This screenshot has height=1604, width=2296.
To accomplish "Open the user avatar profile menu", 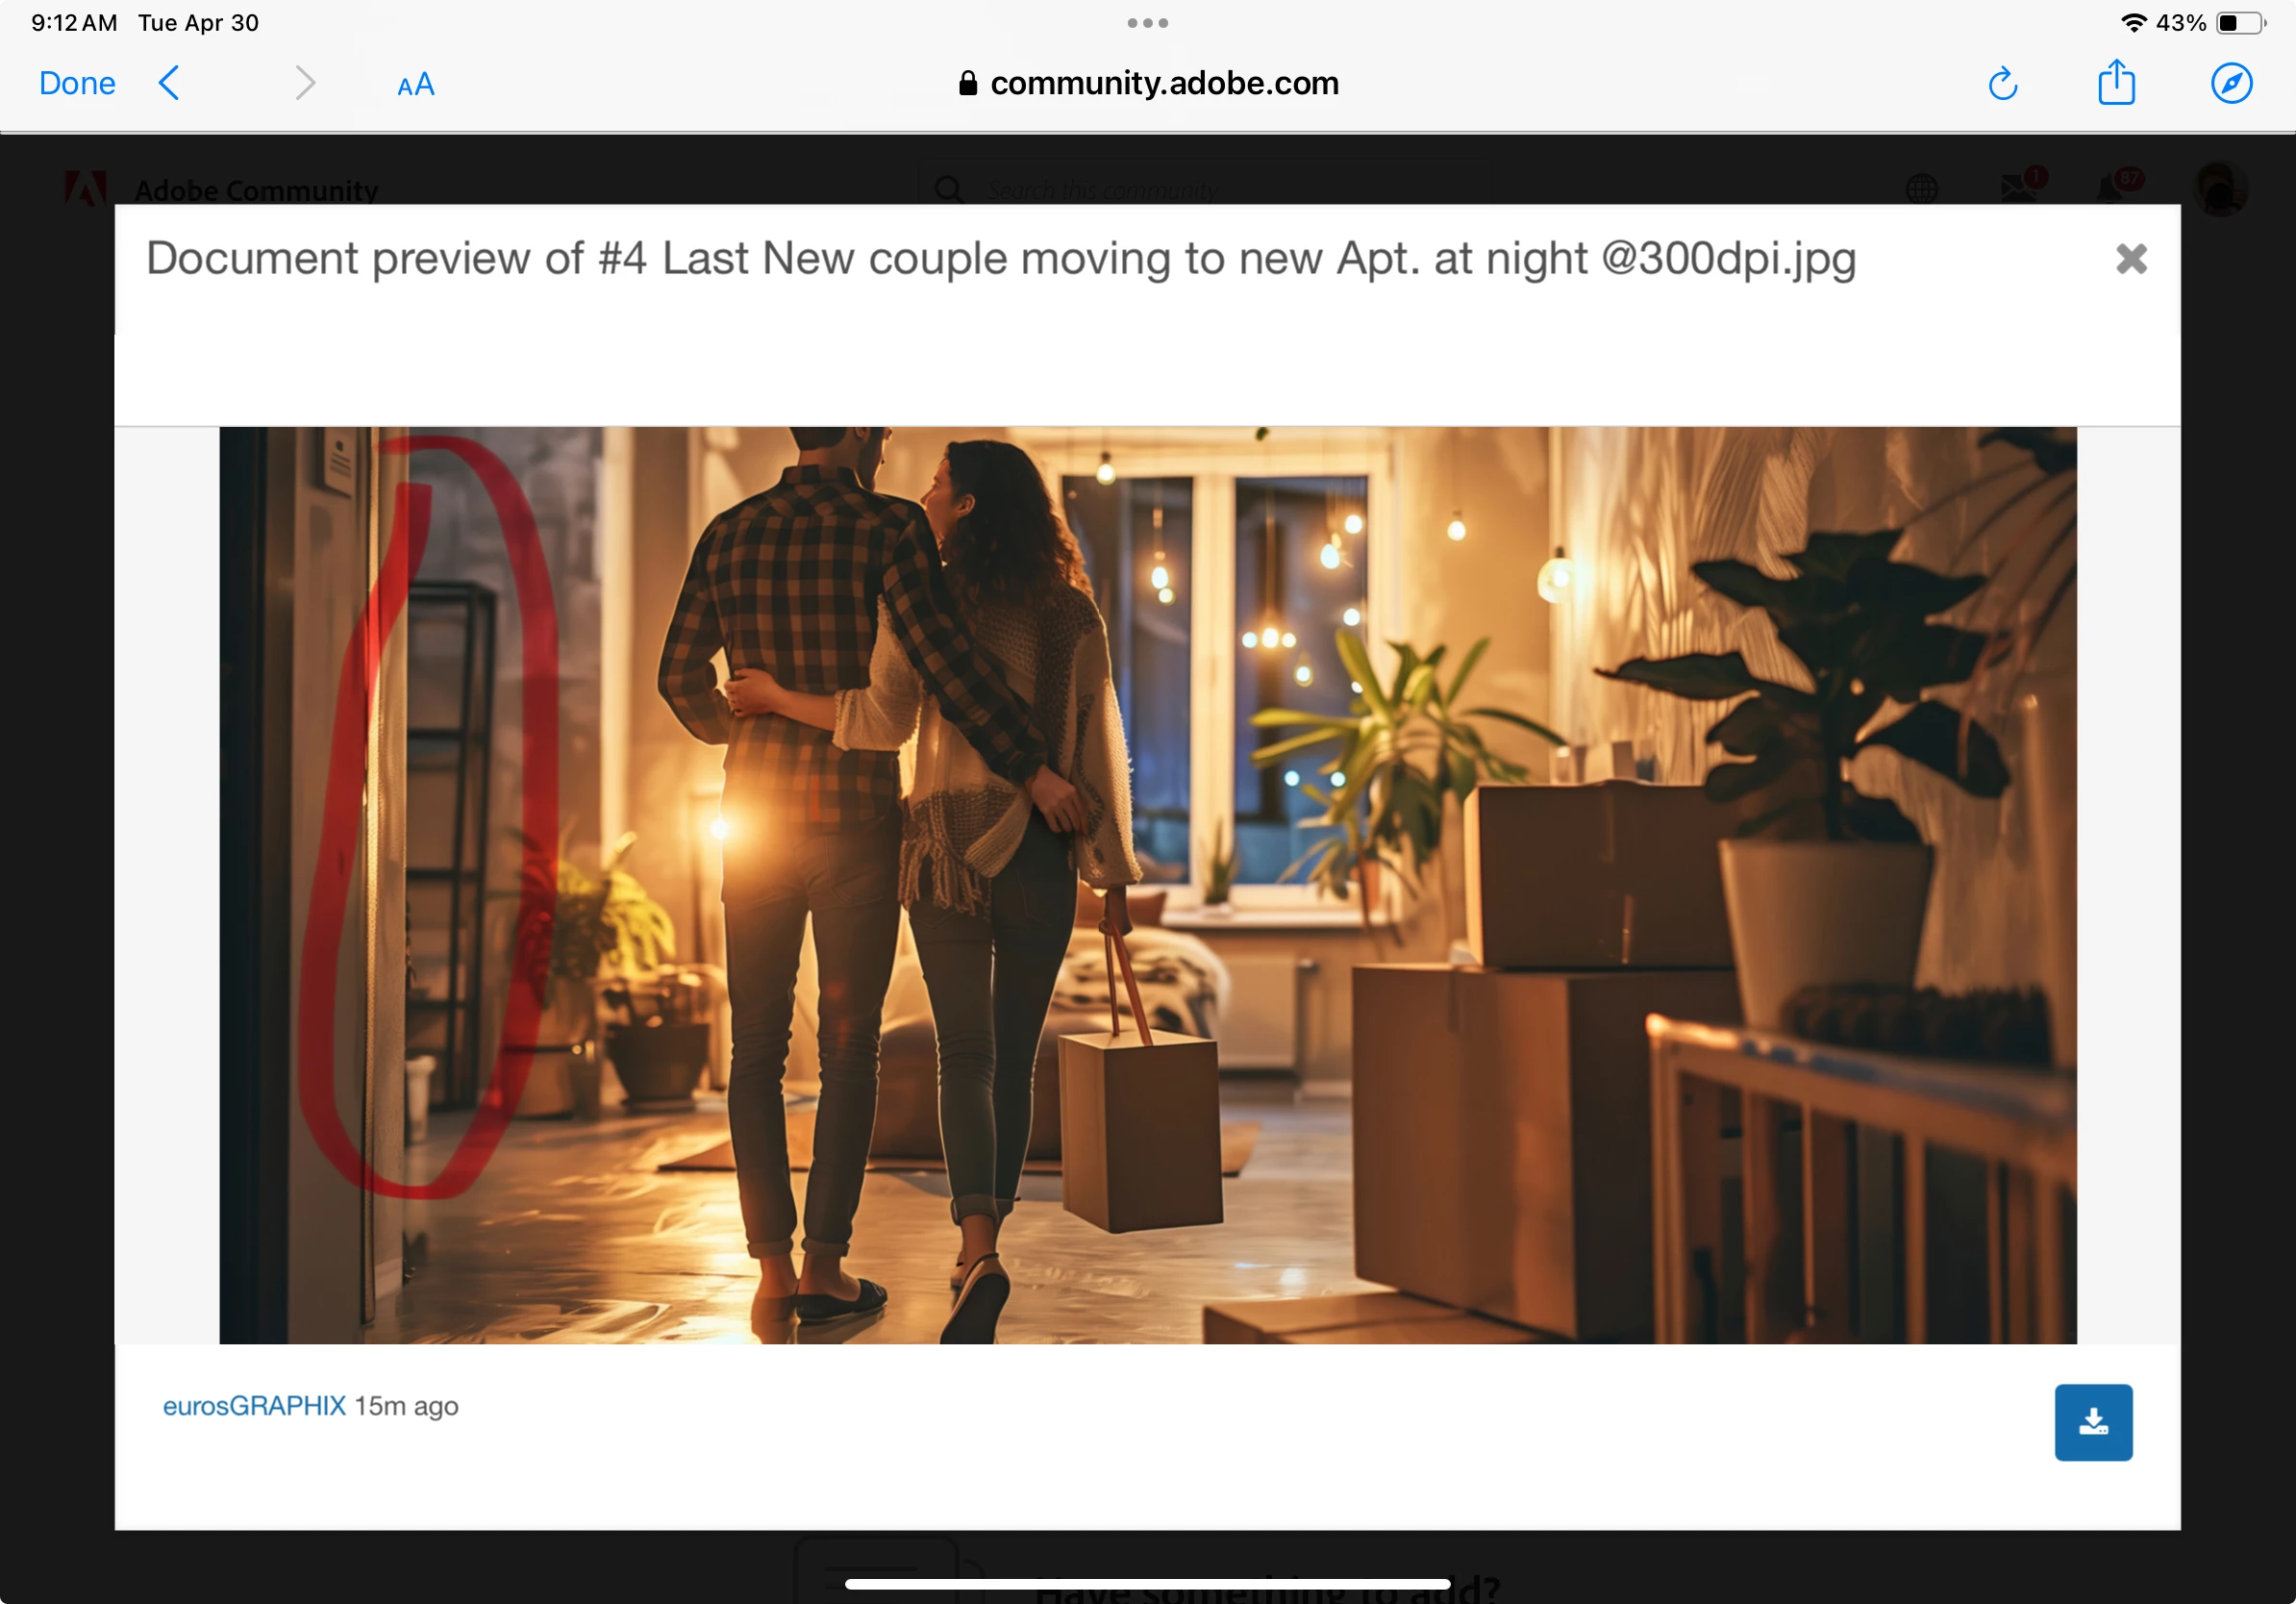I will point(2220,188).
